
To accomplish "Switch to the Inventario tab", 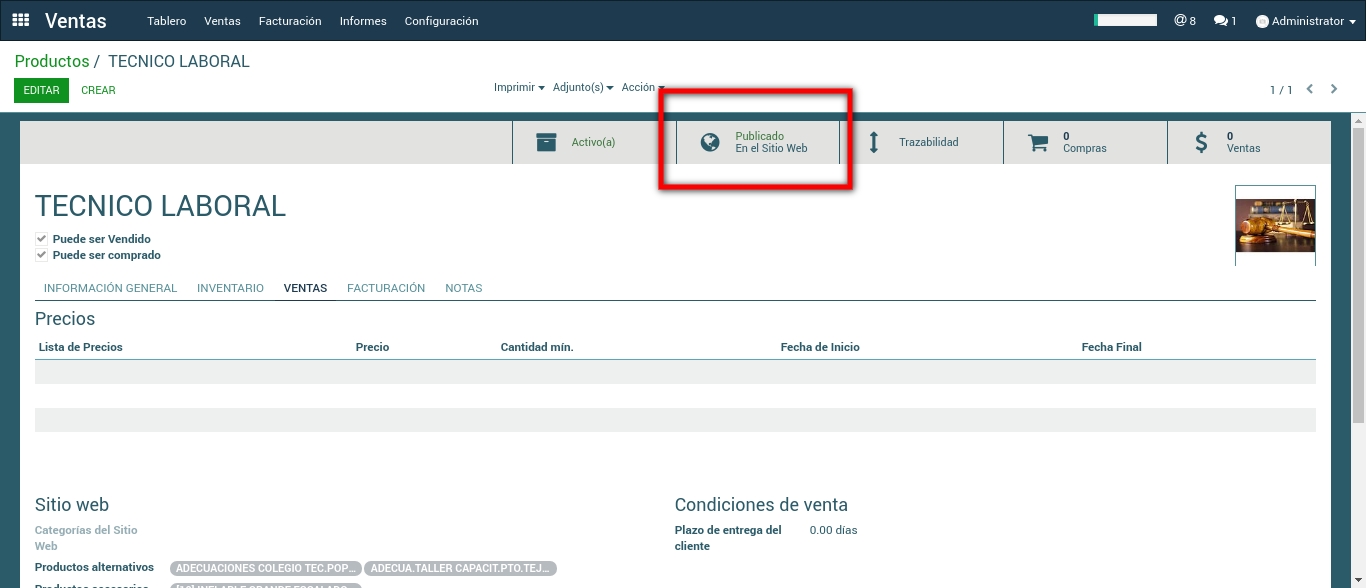I will point(230,288).
